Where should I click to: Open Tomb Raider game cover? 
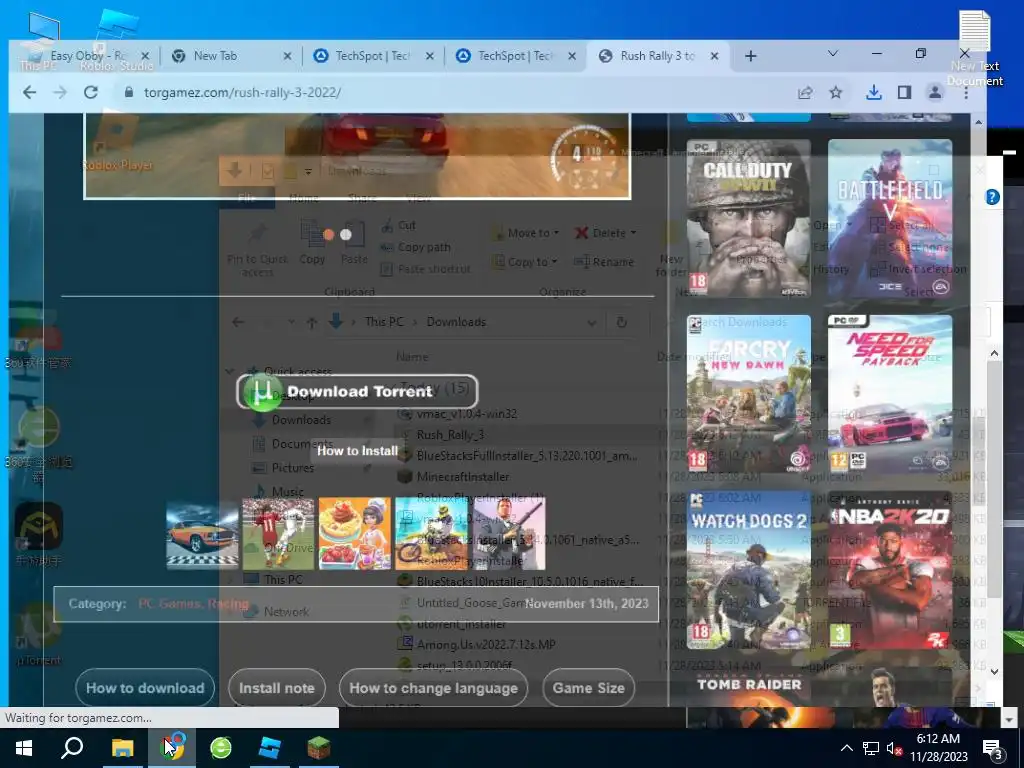(x=749, y=697)
